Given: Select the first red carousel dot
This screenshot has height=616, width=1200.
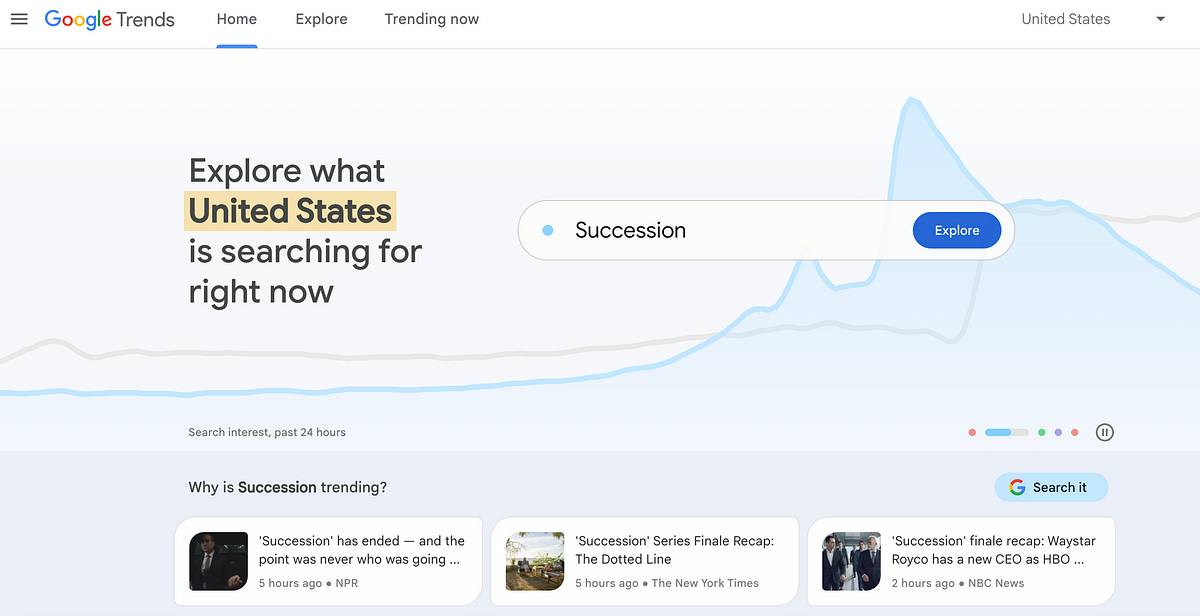Looking at the screenshot, I should click(972, 432).
